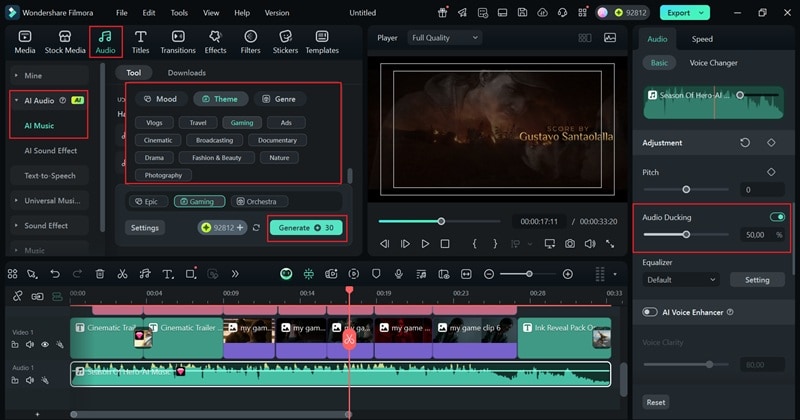Select the Cinematic theme tag
The height and width of the screenshot is (420, 800).
[158, 140]
